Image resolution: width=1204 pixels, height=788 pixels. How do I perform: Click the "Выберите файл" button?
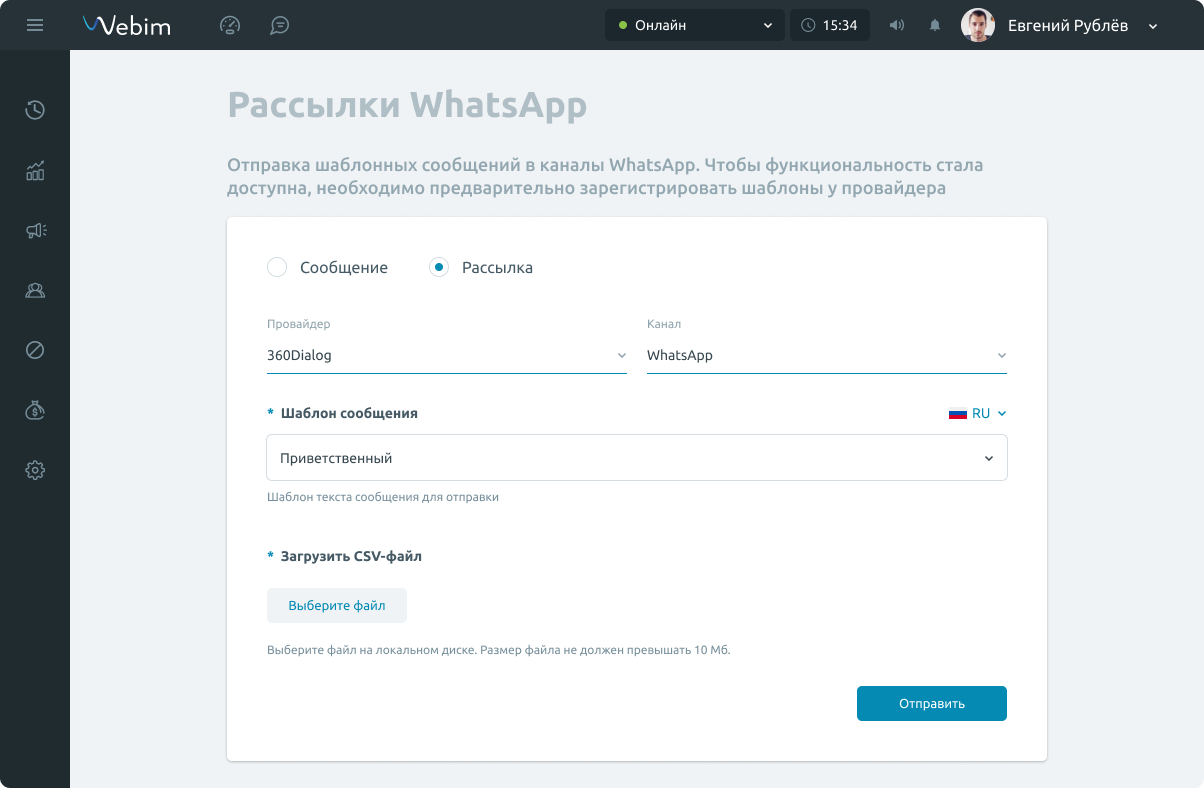point(336,606)
